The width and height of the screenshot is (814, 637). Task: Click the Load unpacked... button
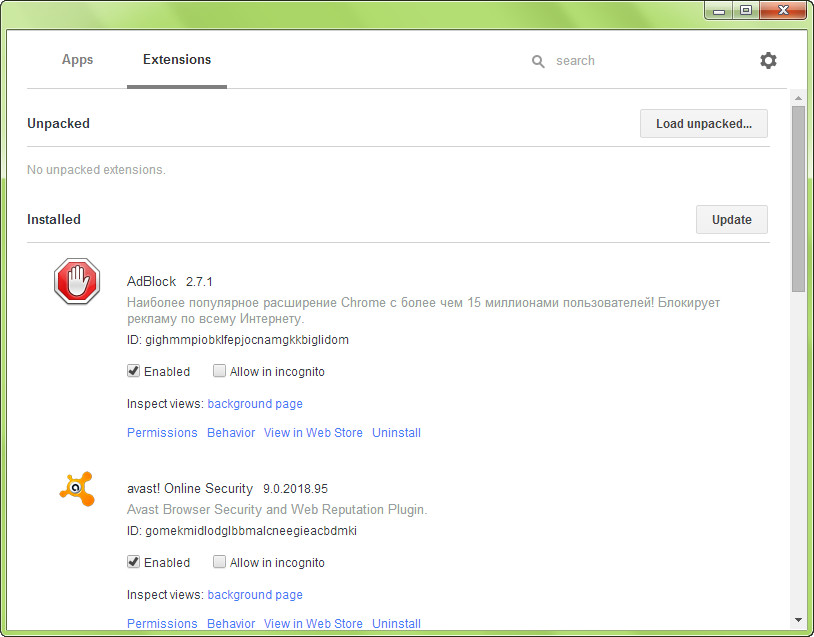click(x=703, y=124)
